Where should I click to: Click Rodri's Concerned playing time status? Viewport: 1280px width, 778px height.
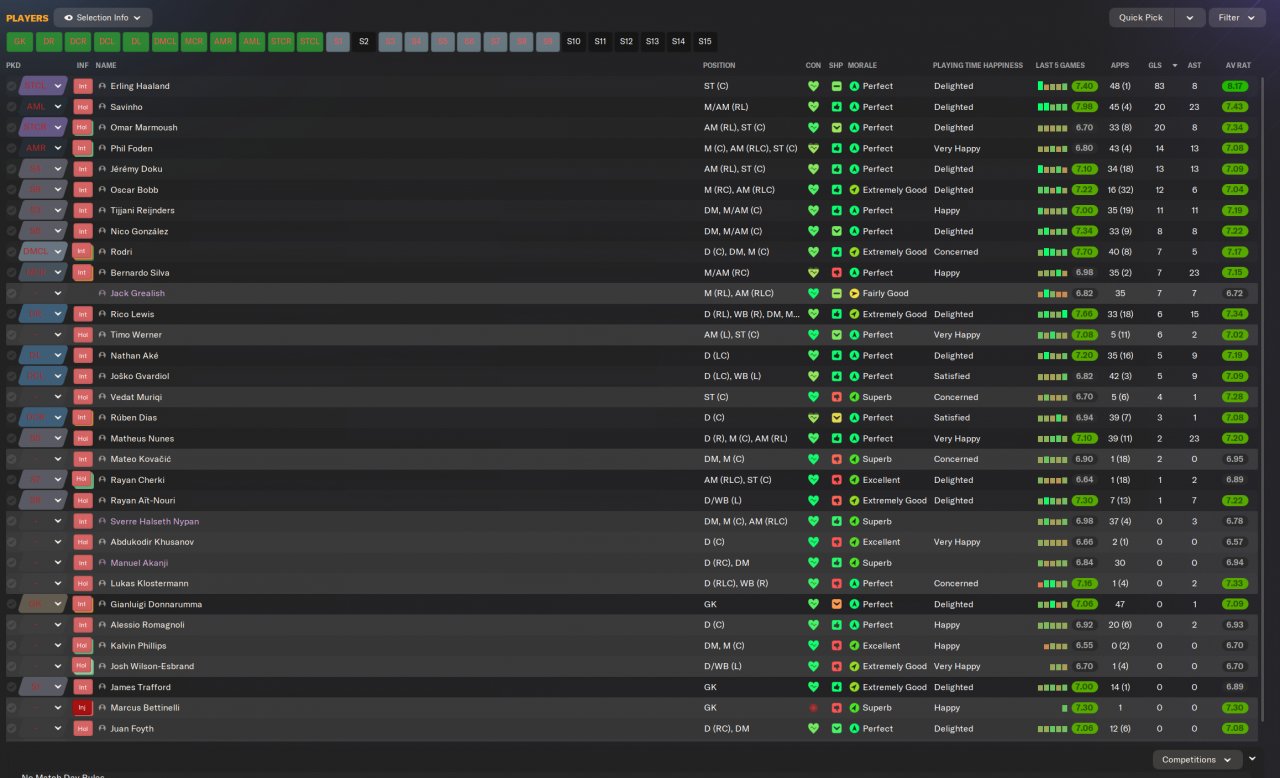pos(956,252)
